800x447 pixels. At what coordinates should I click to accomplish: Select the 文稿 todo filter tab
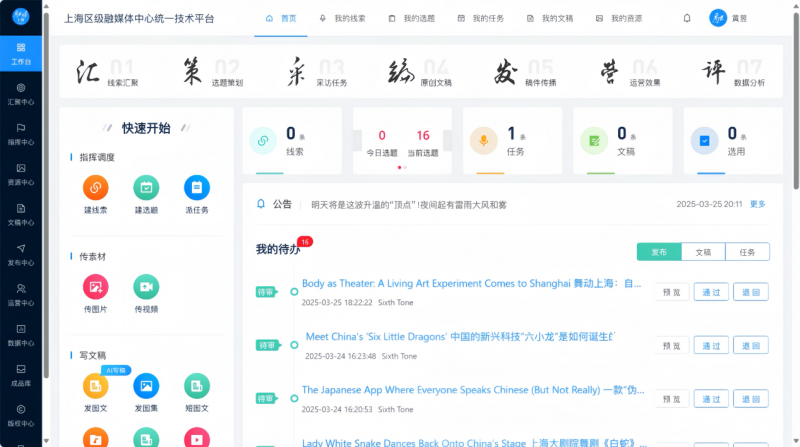point(703,252)
